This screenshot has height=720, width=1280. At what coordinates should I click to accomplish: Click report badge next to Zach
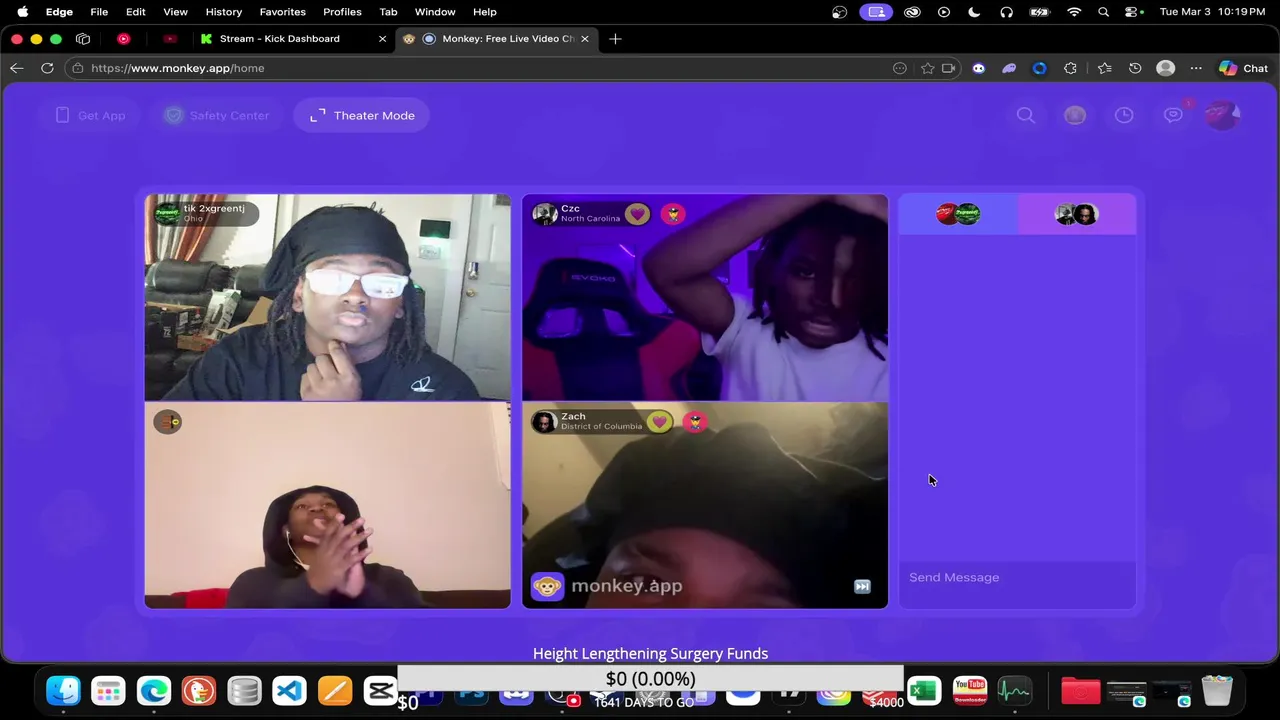[x=695, y=422]
